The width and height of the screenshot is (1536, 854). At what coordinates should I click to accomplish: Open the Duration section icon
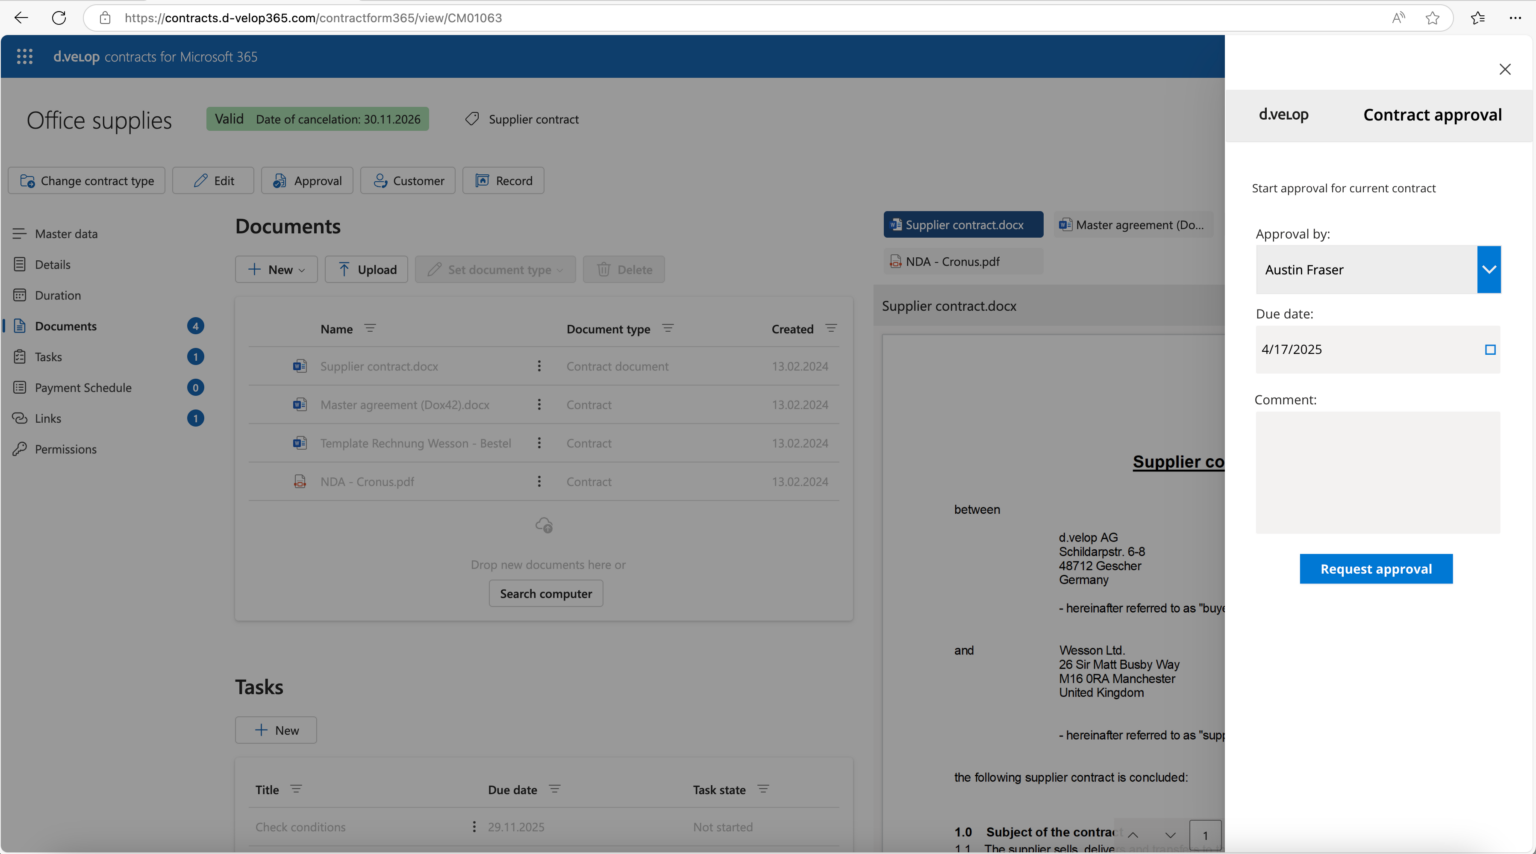coord(20,295)
